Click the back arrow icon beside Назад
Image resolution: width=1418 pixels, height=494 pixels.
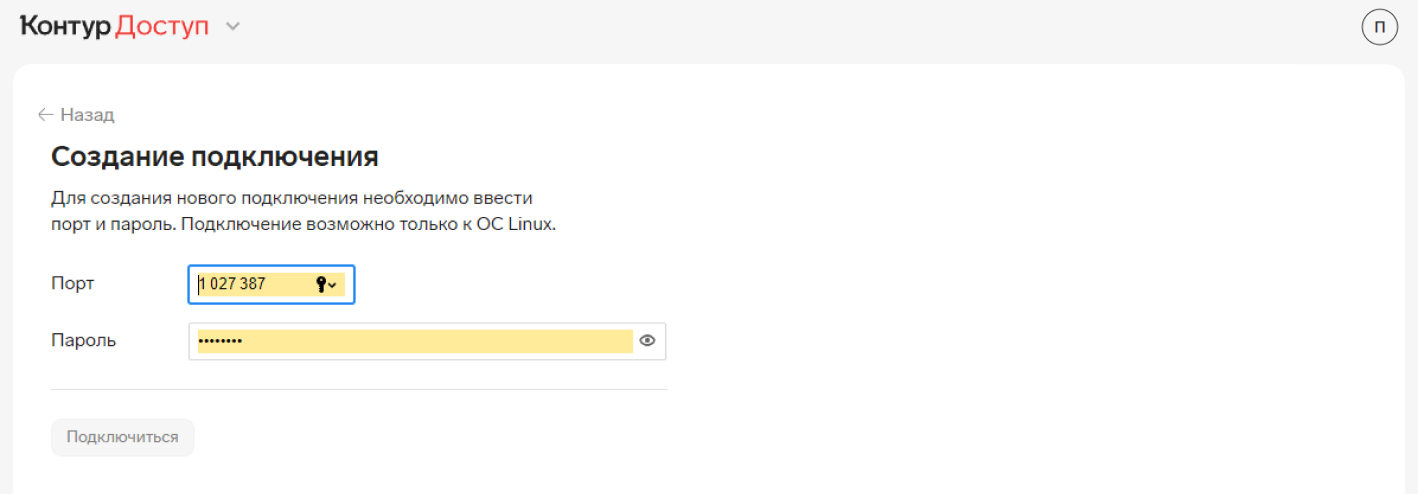45,115
